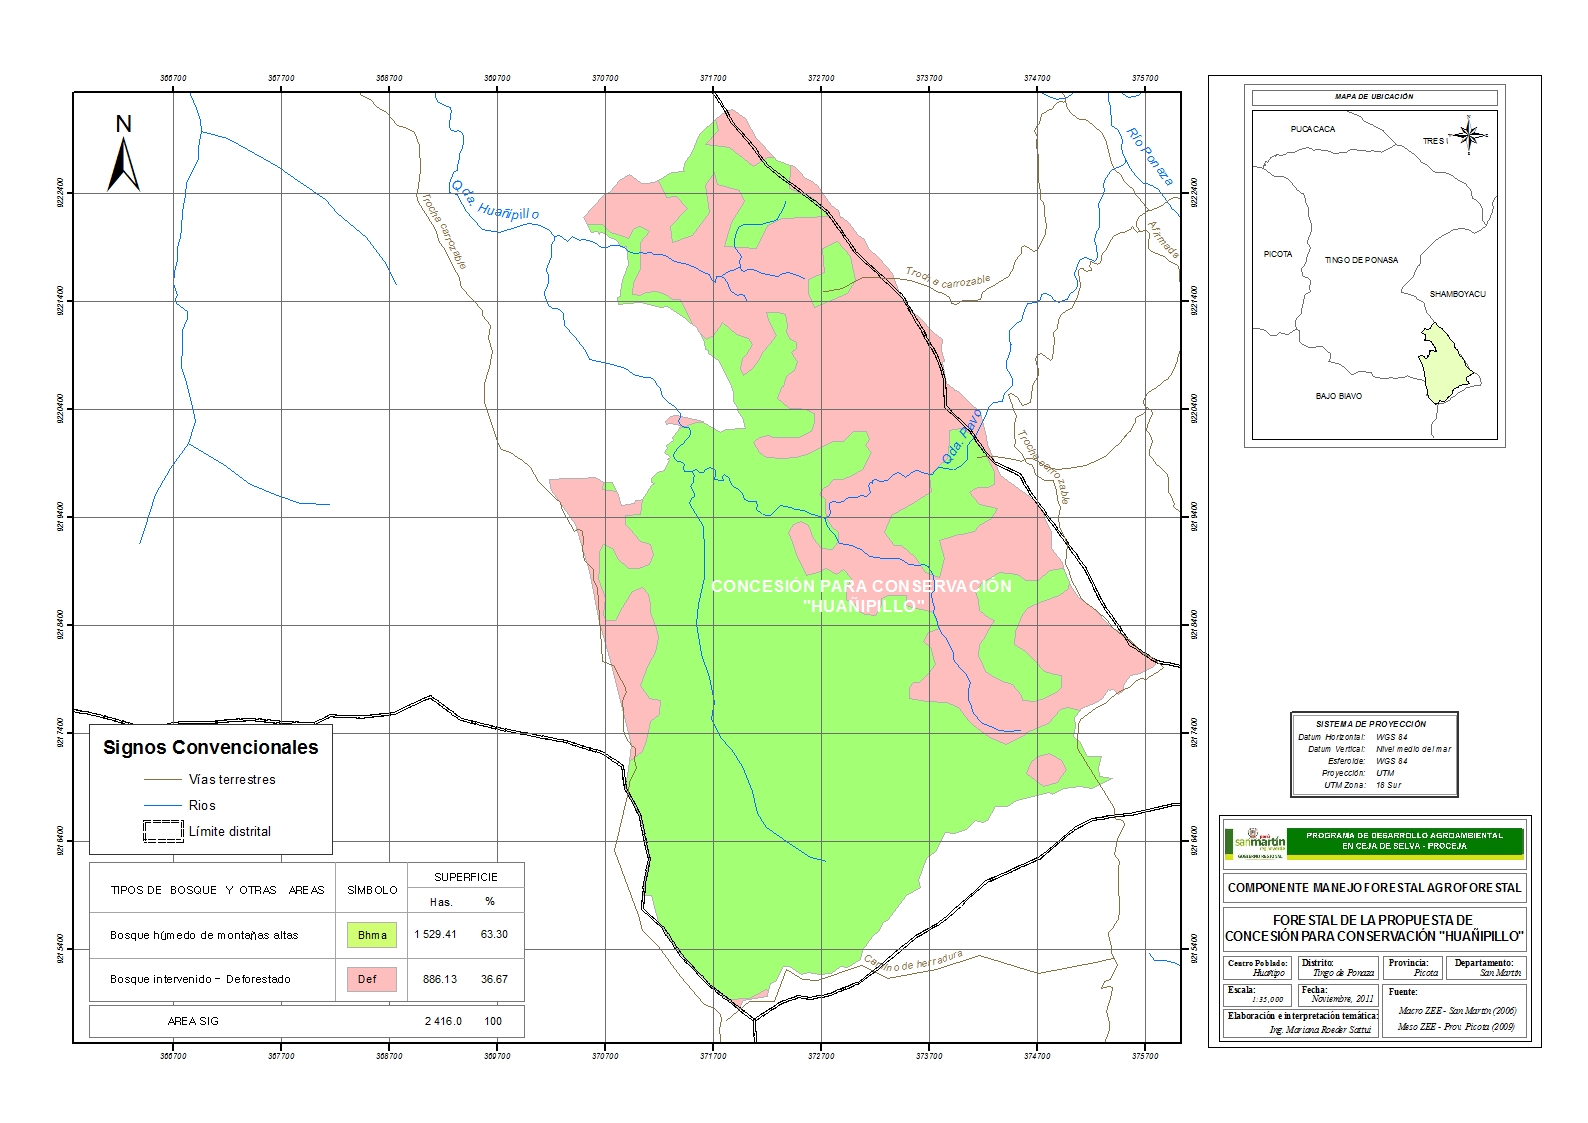The width and height of the screenshot is (1588, 1123).
Task: Click the compass rose in the location map
Action: (1468, 135)
